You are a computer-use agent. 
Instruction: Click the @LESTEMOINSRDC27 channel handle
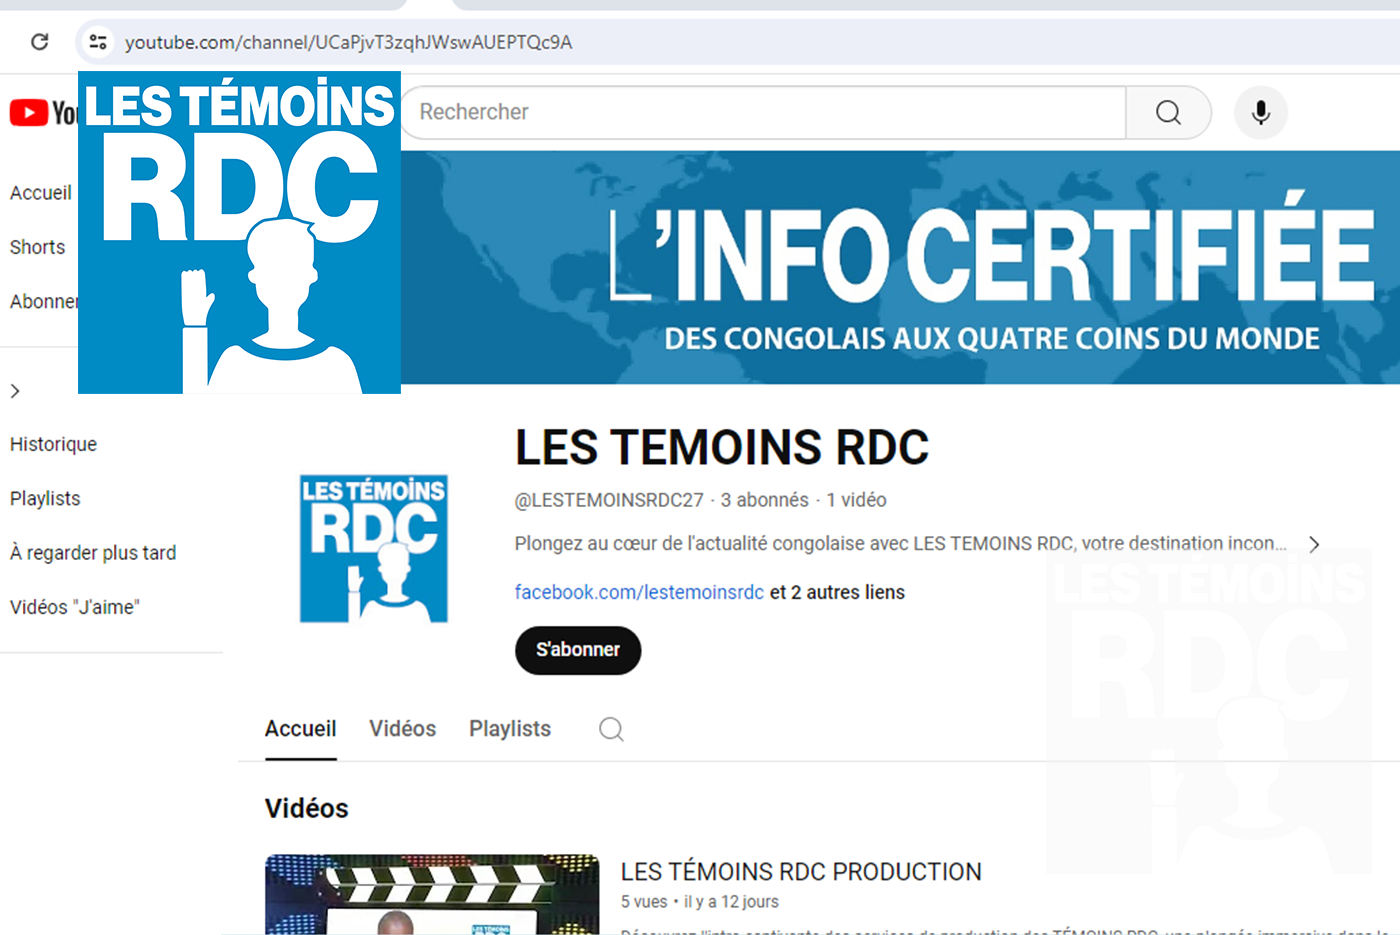609,500
